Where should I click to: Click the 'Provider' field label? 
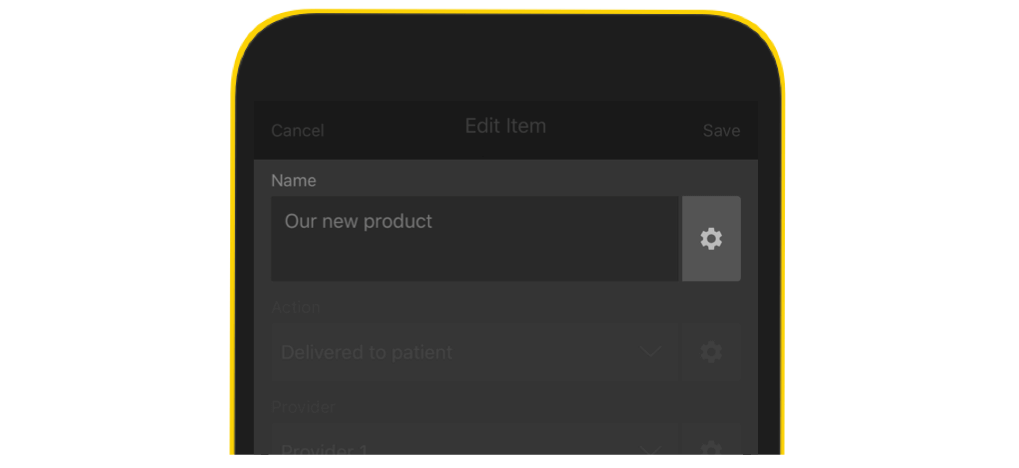coord(302,407)
